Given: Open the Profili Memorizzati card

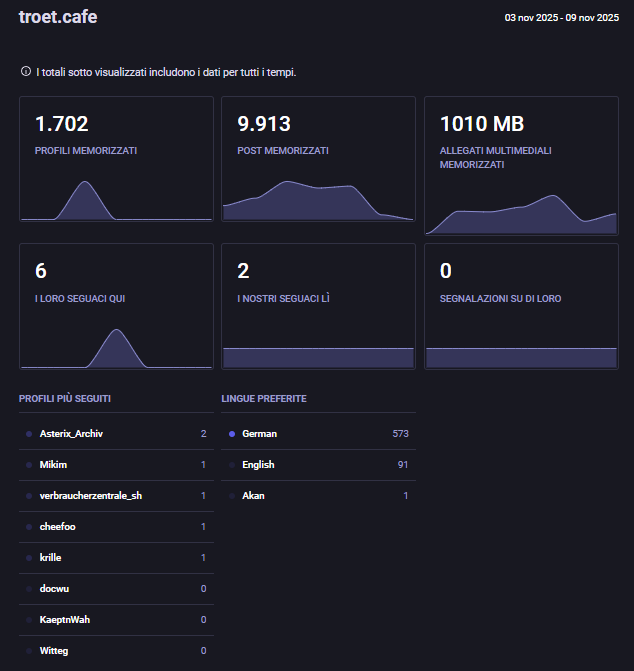Looking at the screenshot, I should (116, 159).
